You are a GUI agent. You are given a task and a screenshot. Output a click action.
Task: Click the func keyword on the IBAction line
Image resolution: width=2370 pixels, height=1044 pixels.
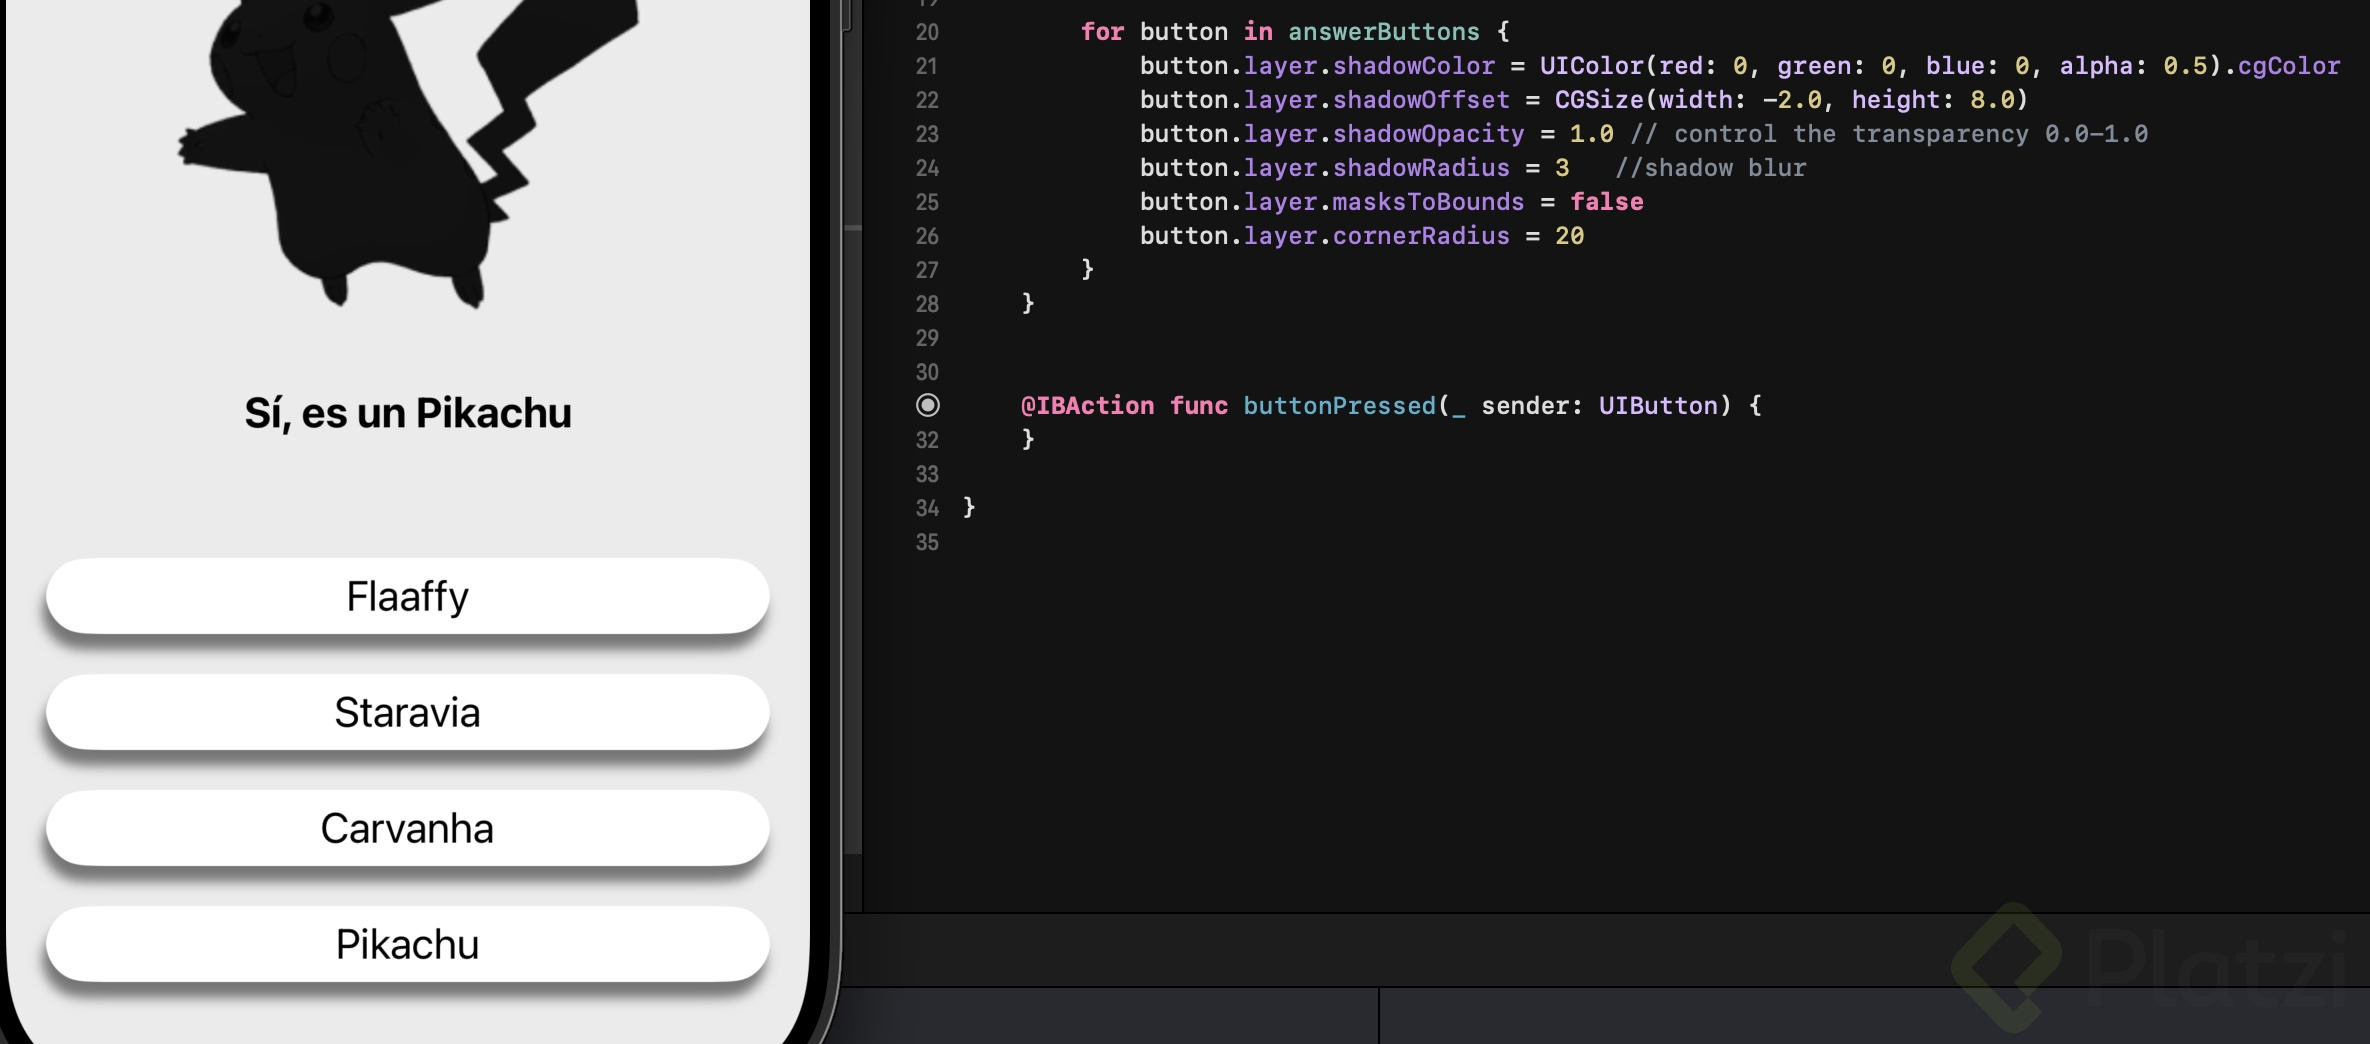pos(1198,406)
